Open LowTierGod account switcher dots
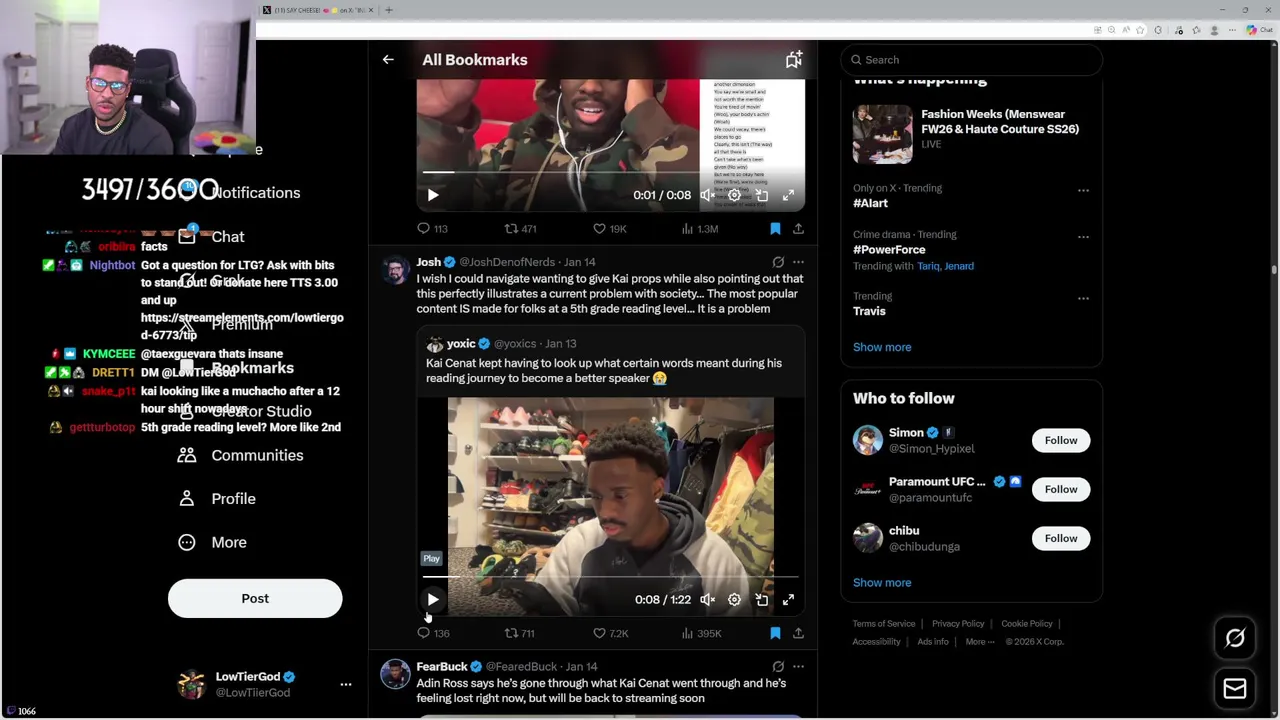This screenshot has width=1280, height=720. pyautogui.click(x=346, y=685)
